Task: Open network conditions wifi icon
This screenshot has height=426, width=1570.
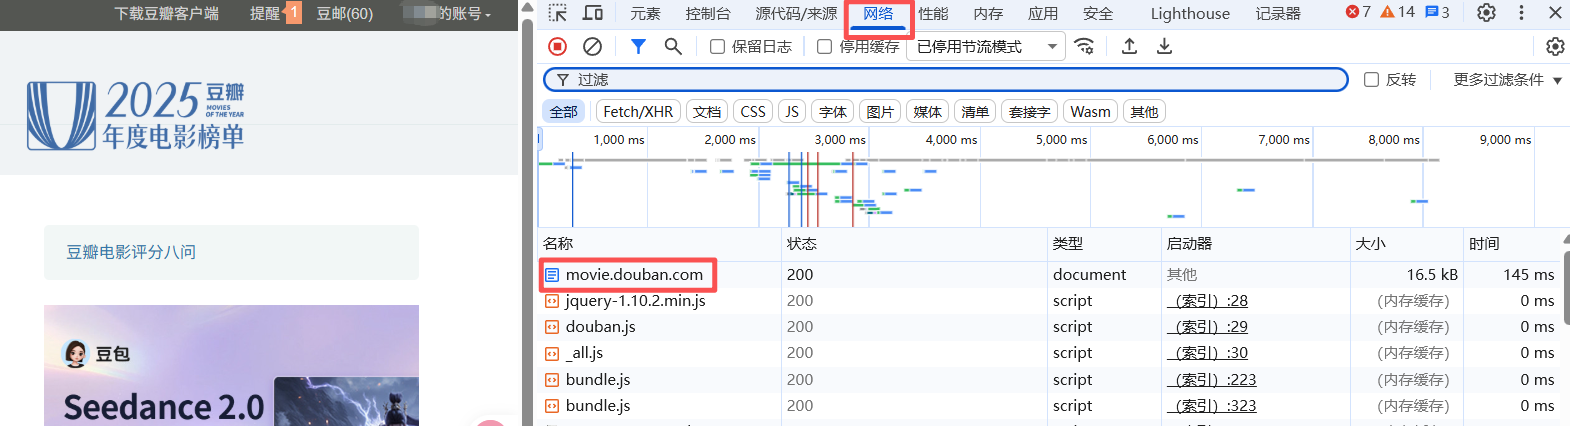Action: pos(1084,46)
